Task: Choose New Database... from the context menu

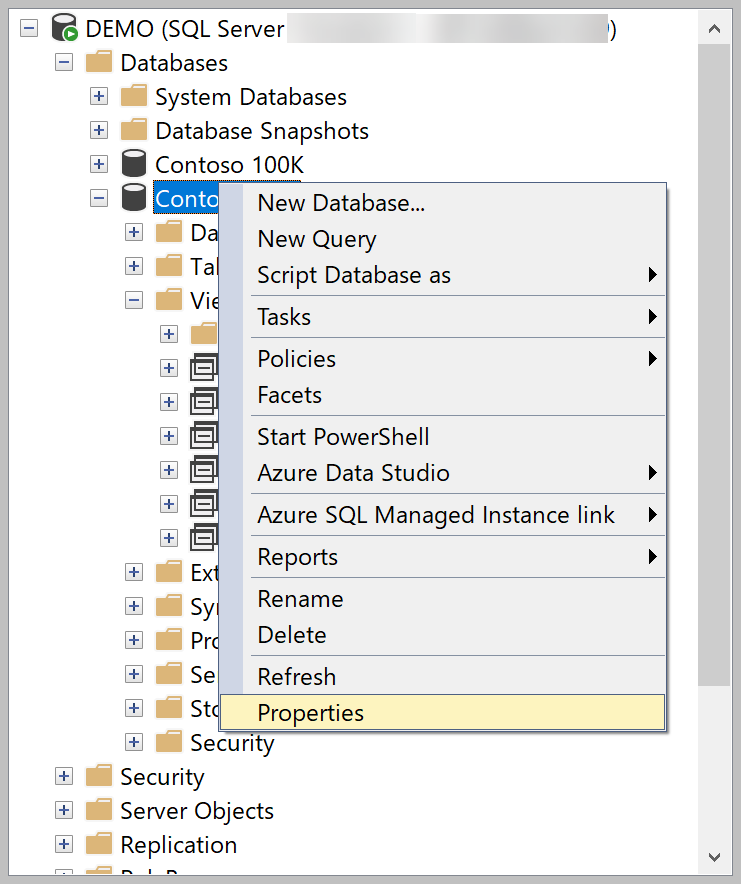Action: pos(442,203)
